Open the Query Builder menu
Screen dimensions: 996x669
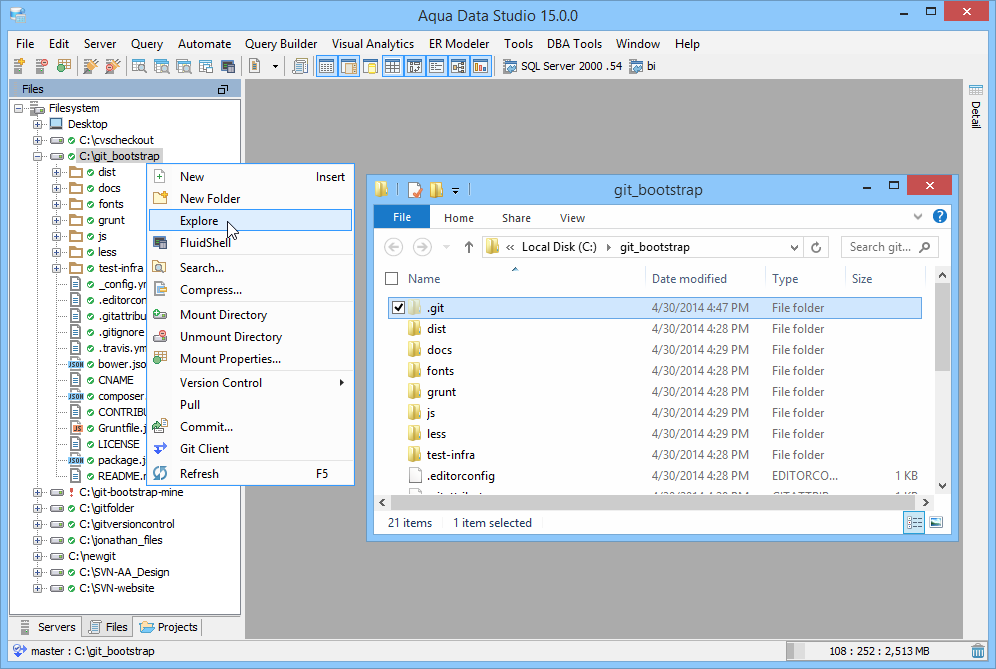281,44
